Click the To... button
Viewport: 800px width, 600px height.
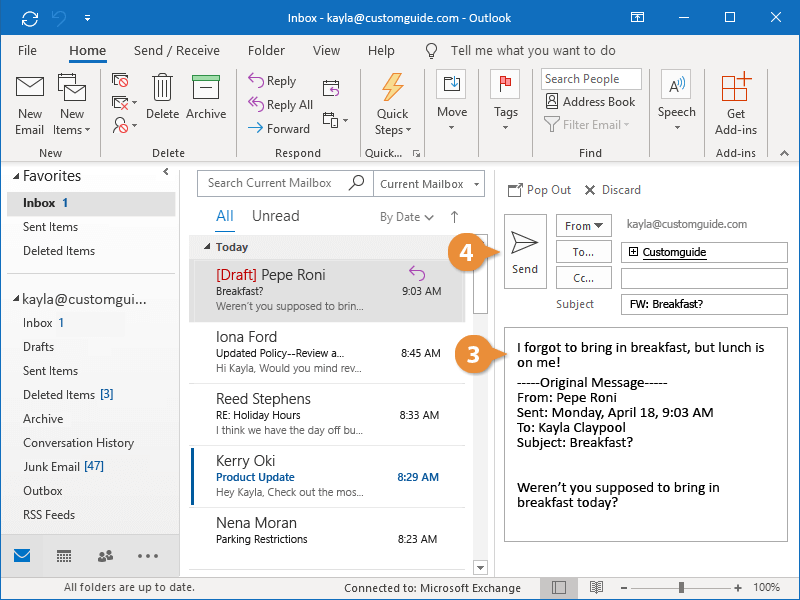click(584, 252)
